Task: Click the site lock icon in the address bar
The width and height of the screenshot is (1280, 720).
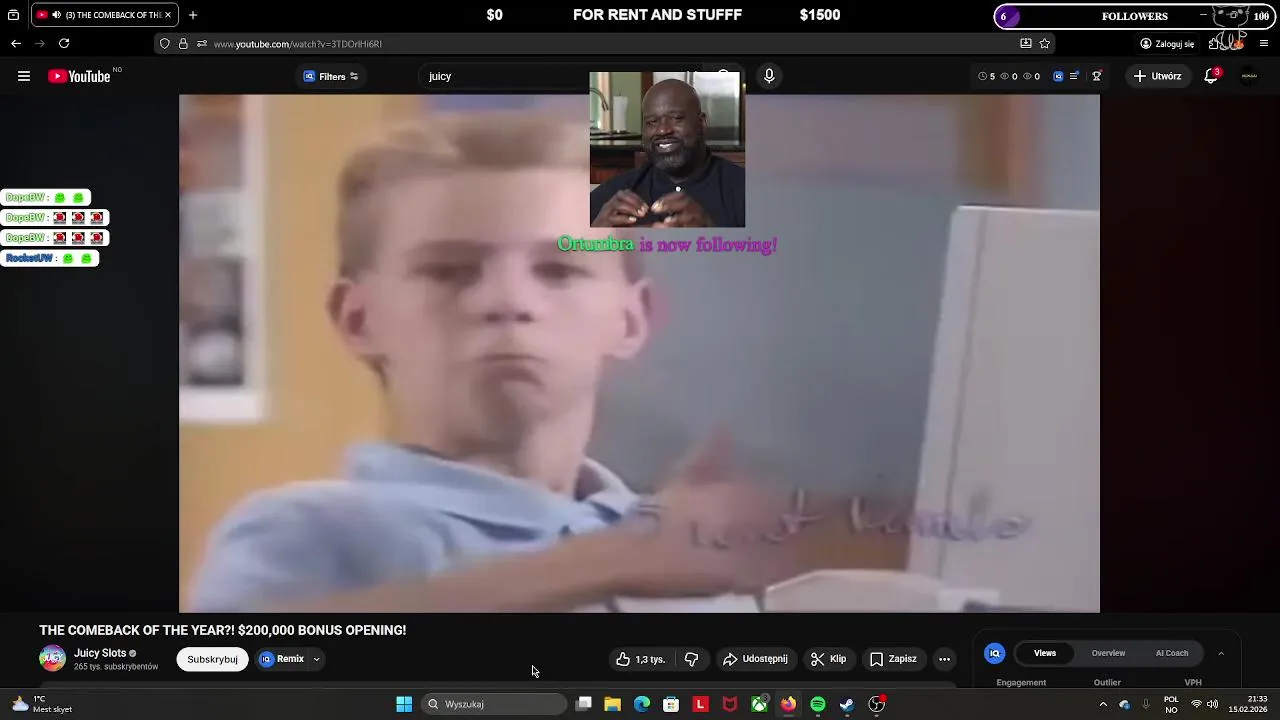Action: 183,44
